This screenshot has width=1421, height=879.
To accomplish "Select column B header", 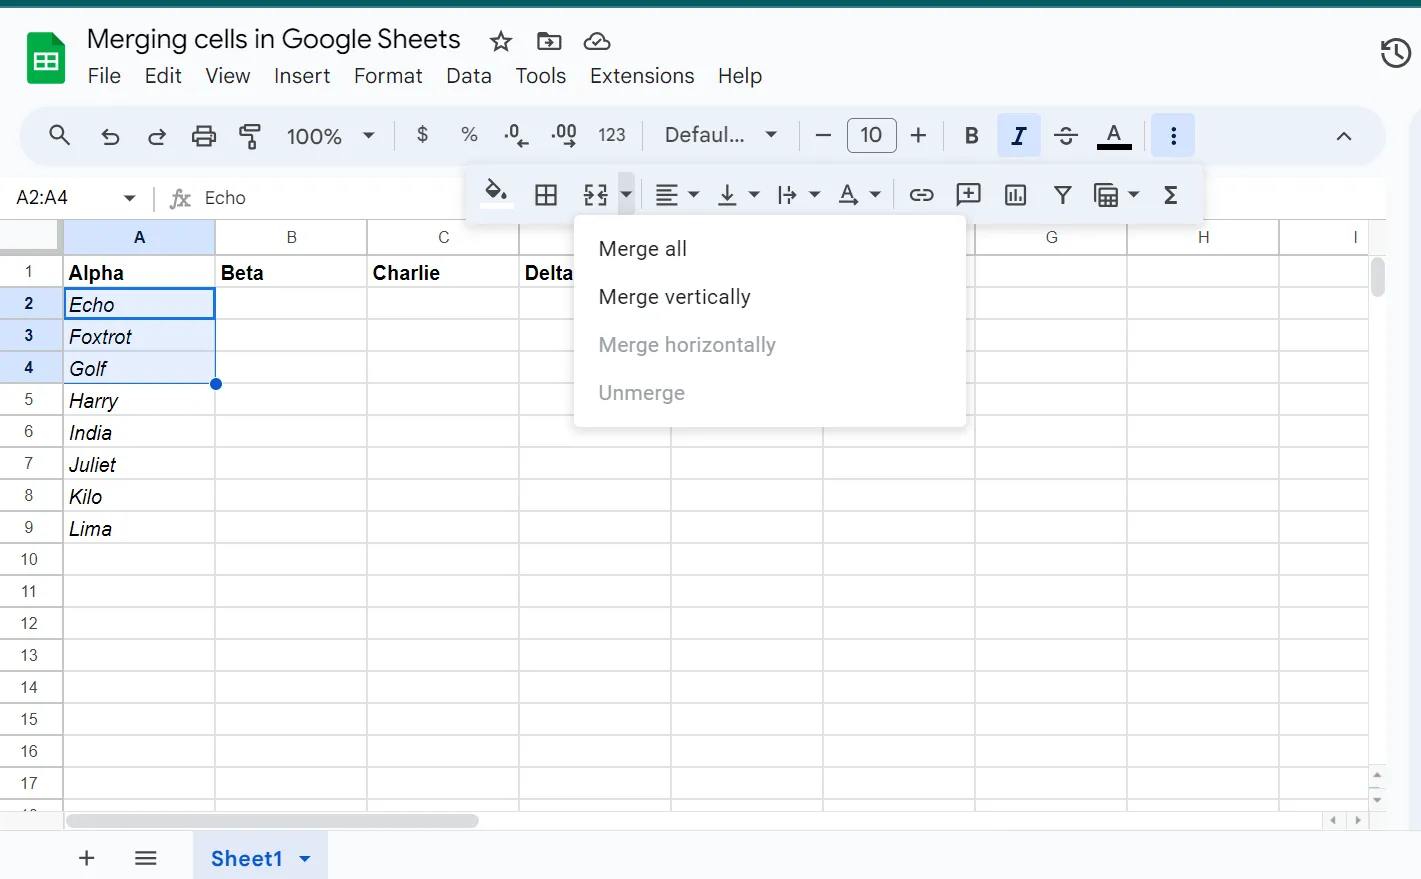I will [291, 237].
